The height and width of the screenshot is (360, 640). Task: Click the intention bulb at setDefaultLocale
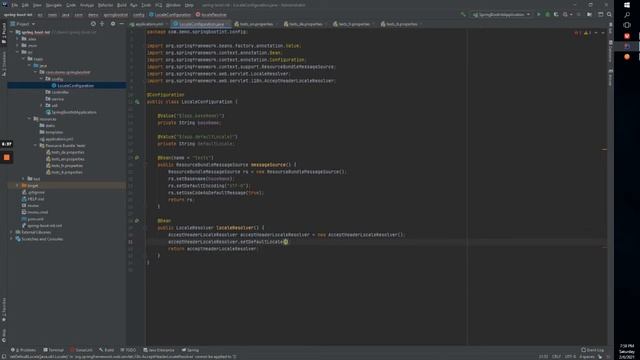[286, 242]
